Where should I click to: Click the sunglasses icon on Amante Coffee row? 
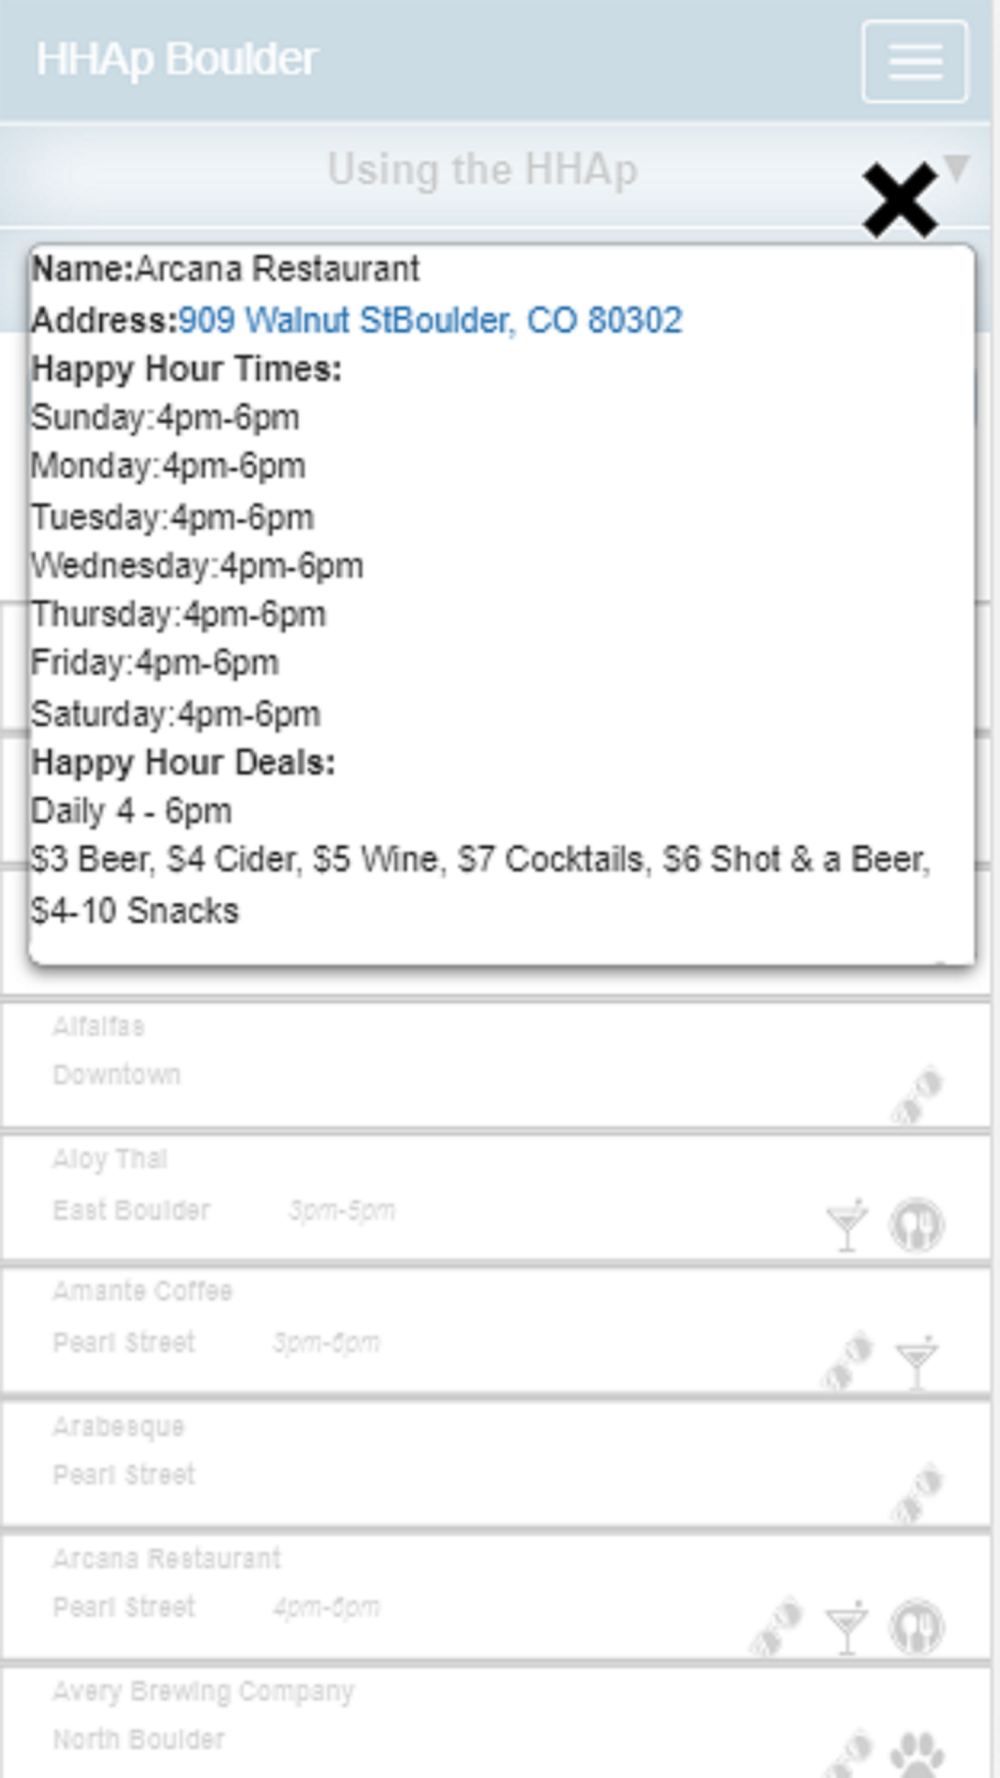(847, 1360)
